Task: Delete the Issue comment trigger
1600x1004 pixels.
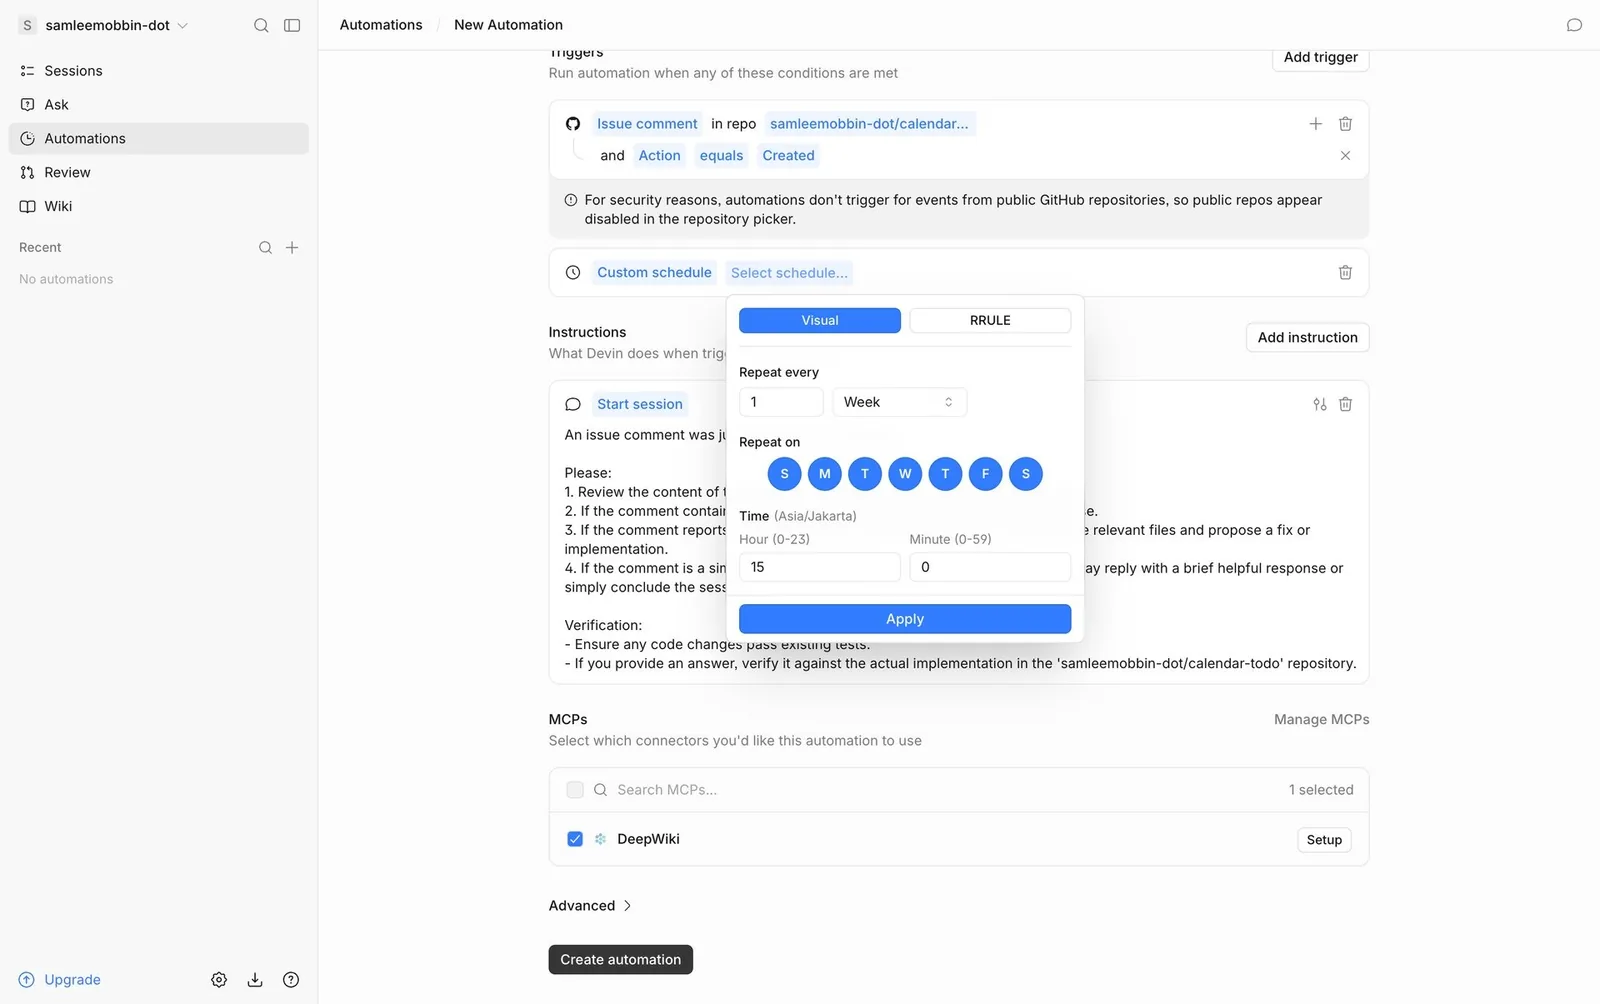Action: pos(1346,124)
